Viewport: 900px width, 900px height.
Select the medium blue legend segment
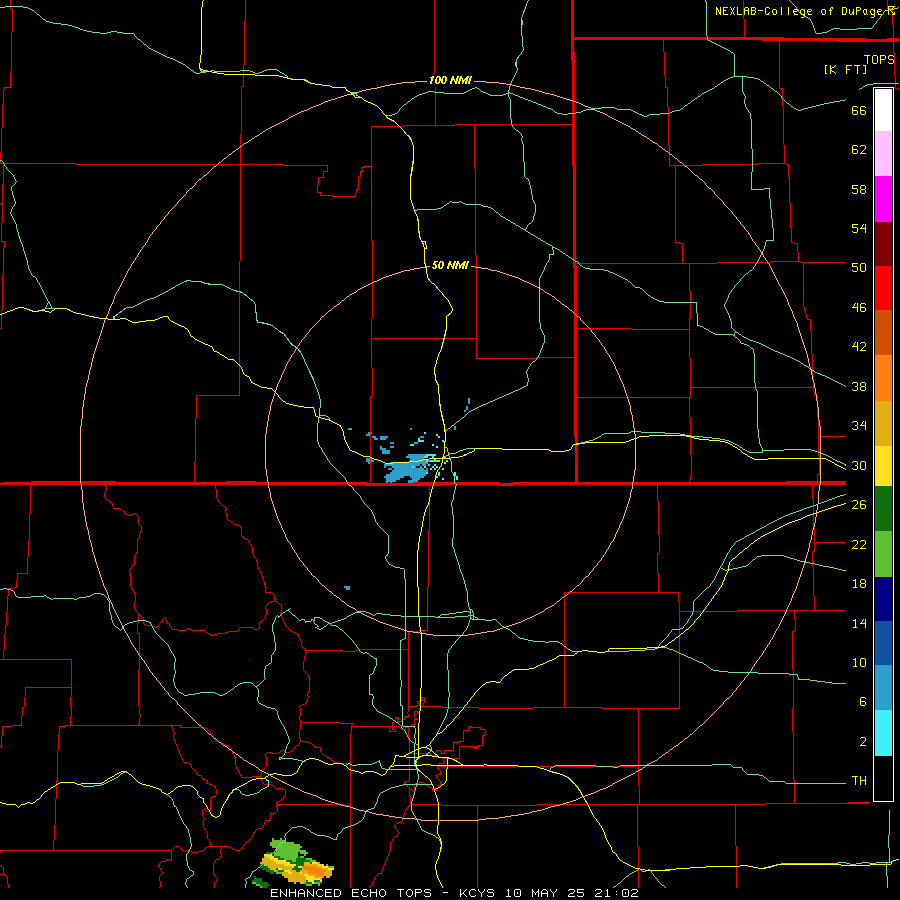[883, 643]
